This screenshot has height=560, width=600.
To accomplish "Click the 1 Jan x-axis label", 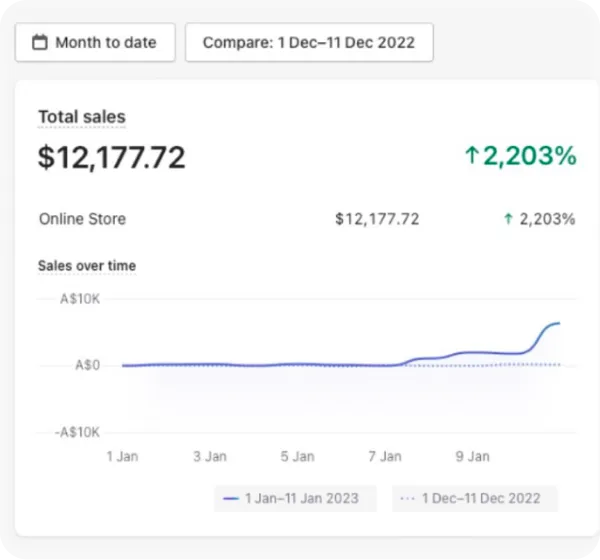I will pos(122,456).
